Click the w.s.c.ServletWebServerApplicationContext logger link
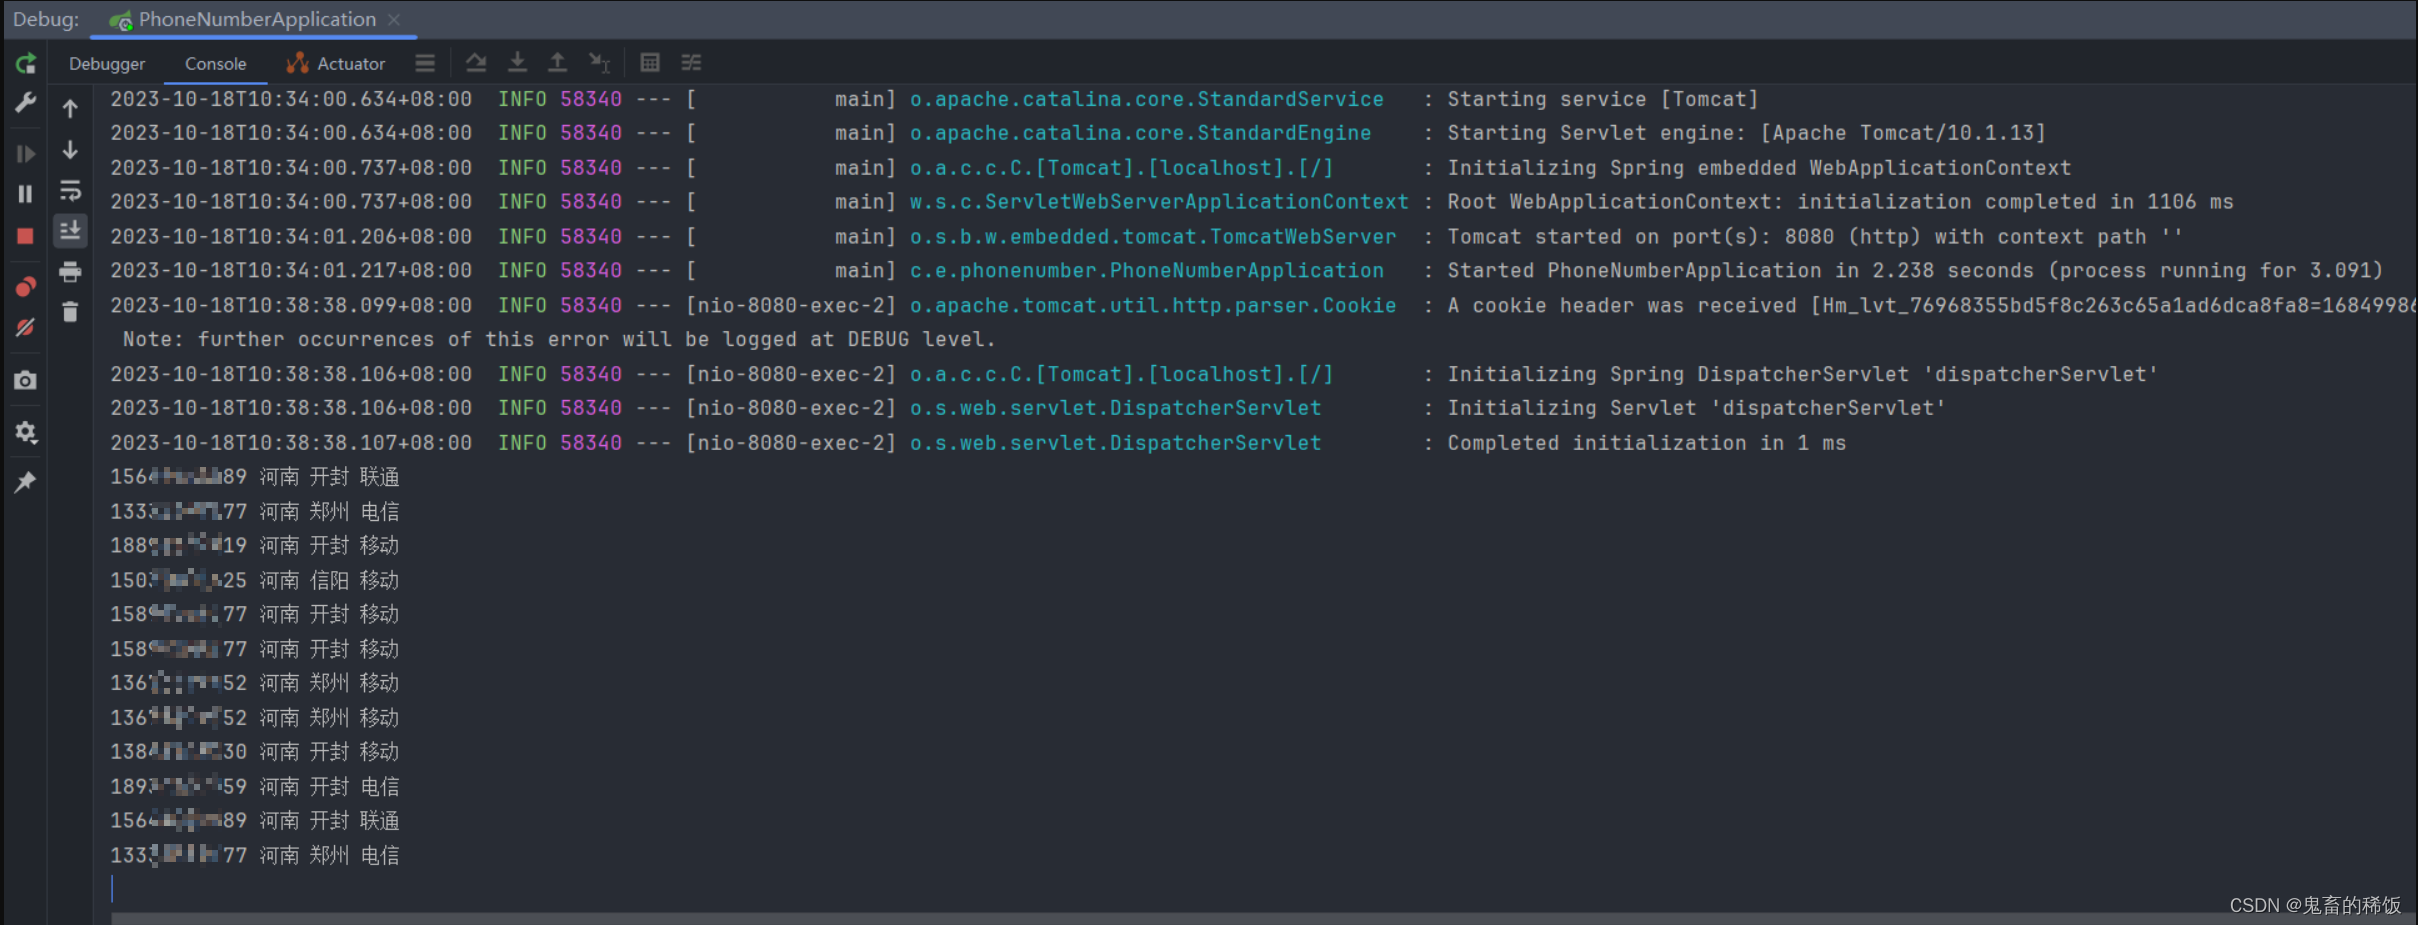Screen dimensions: 2418x925 coord(1159,202)
